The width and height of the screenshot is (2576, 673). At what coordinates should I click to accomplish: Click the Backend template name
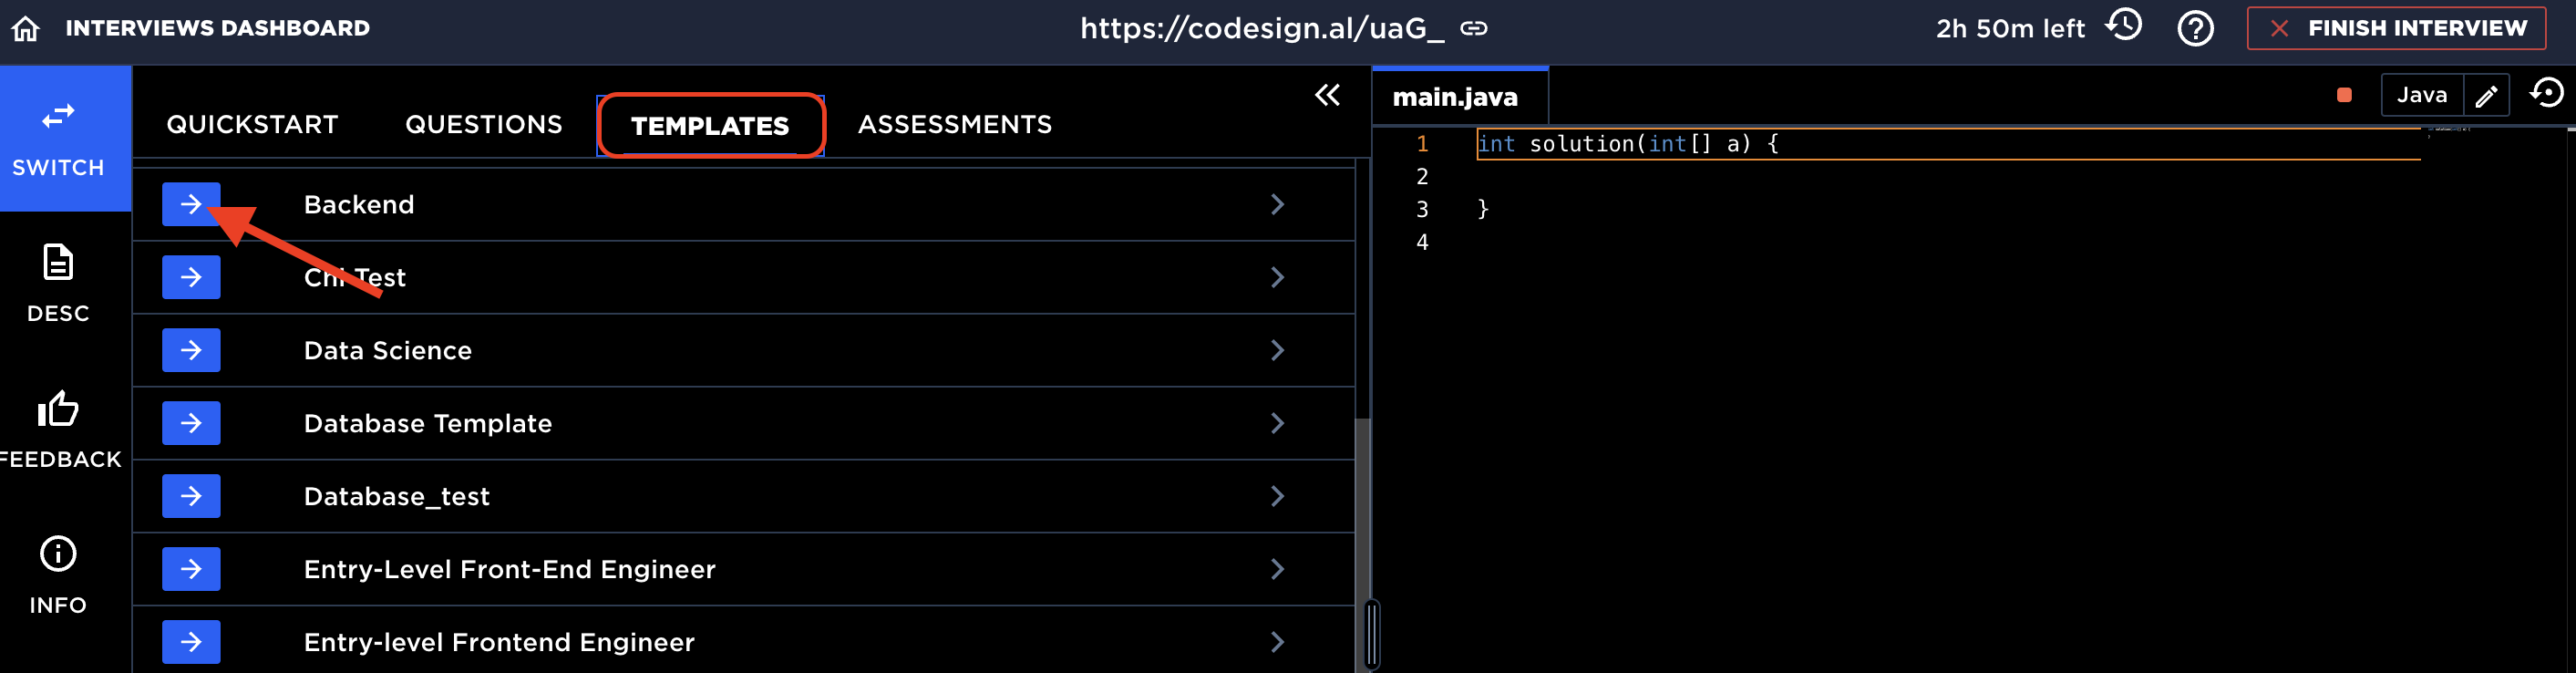[x=358, y=204]
